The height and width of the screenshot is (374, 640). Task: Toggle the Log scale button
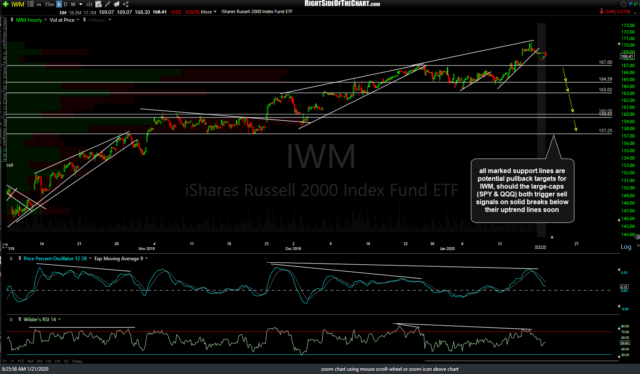(x=625, y=247)
